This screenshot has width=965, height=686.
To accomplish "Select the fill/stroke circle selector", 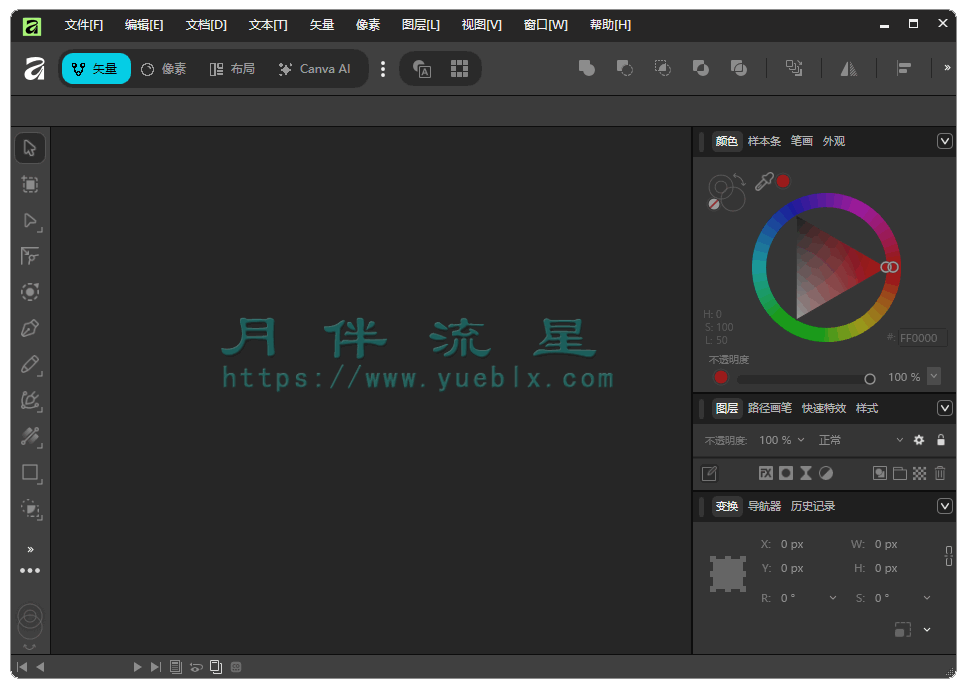I will click(x=726, y=193).
